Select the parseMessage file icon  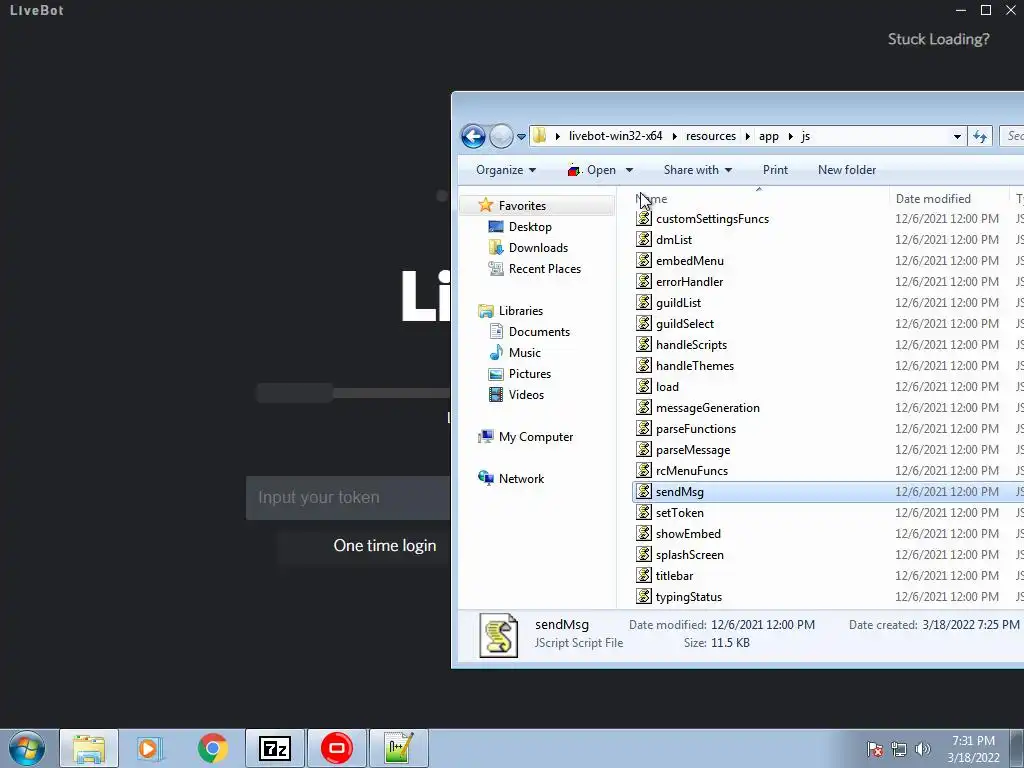pos(644,449)
